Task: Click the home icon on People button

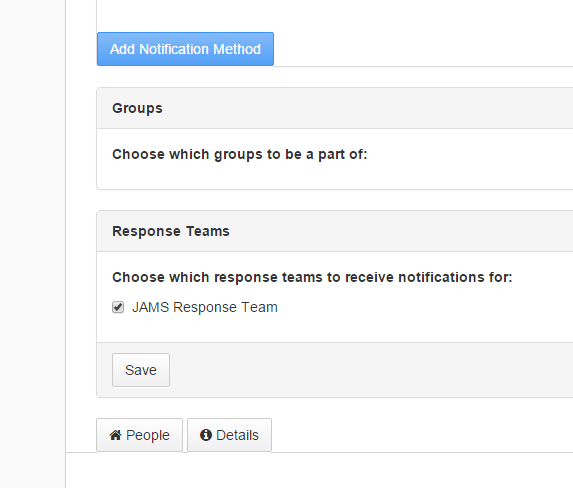Action: click(115, 435)
